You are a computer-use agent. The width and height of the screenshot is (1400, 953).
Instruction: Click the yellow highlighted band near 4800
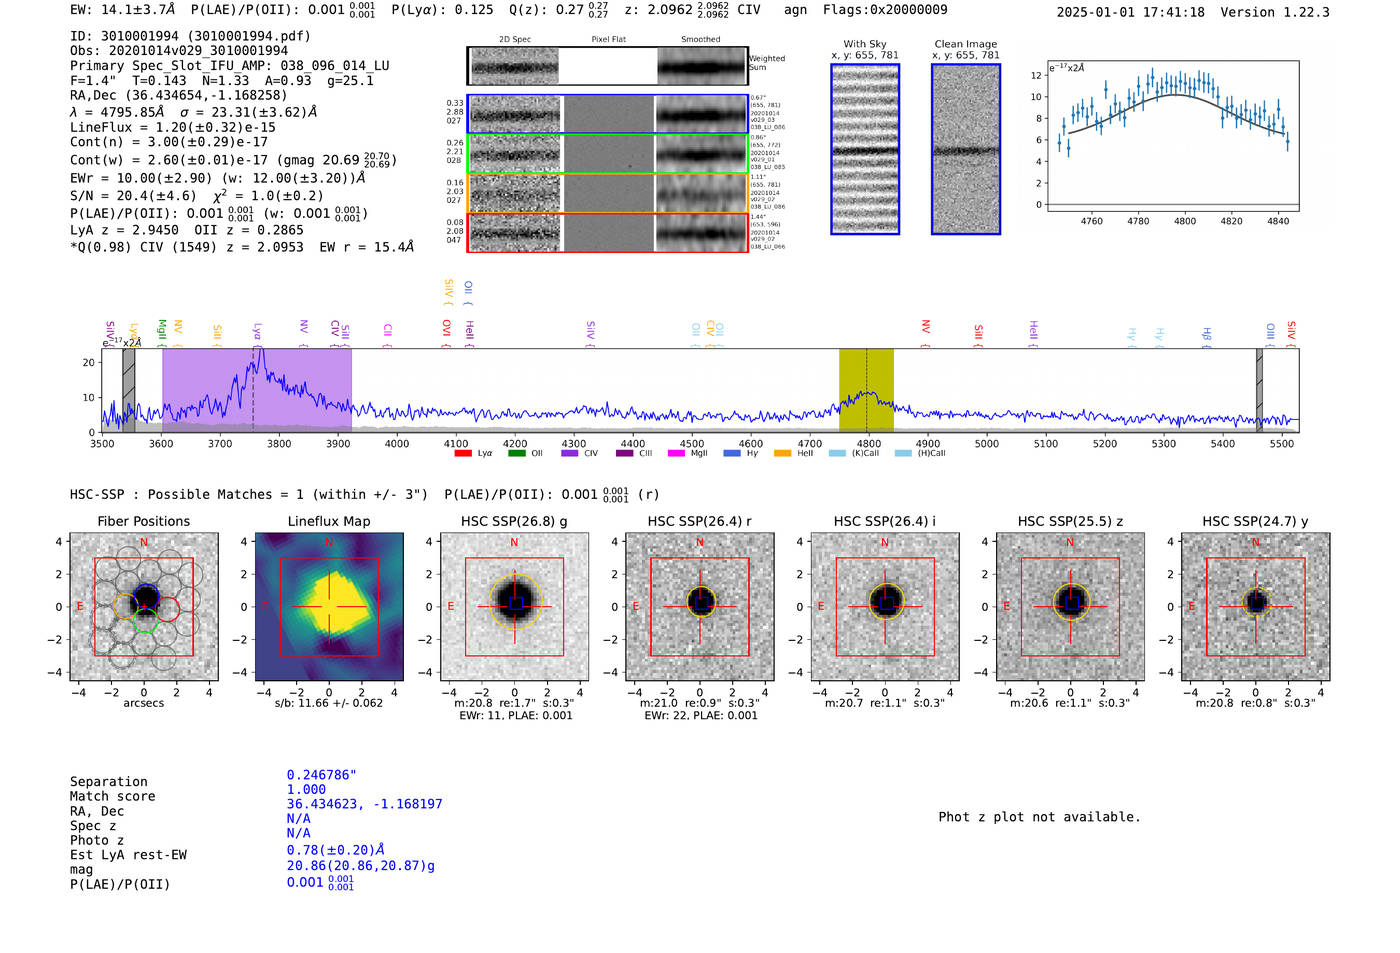[866, 390]
